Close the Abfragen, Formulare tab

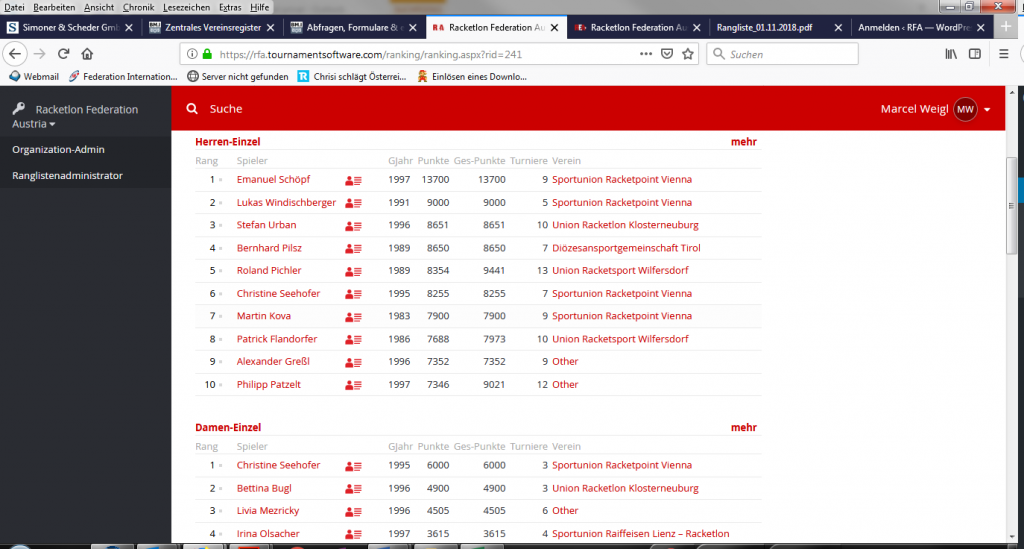[413, 27]
